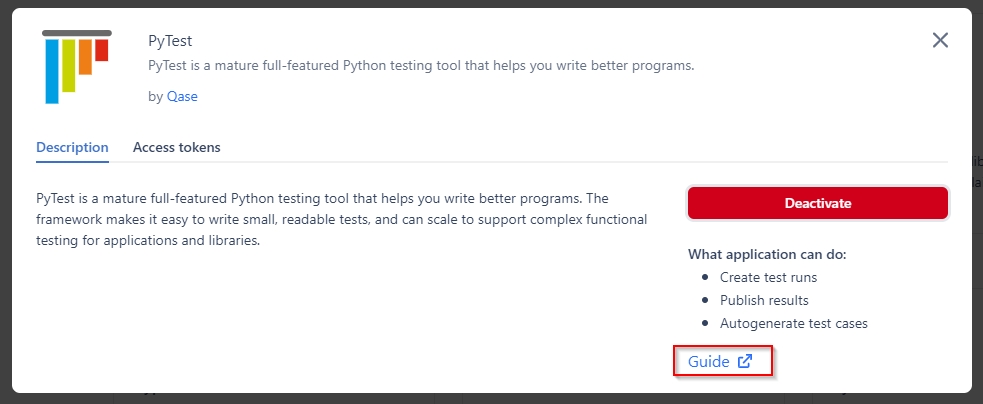Click the red bar in PyTest logo

coord(101,50)
